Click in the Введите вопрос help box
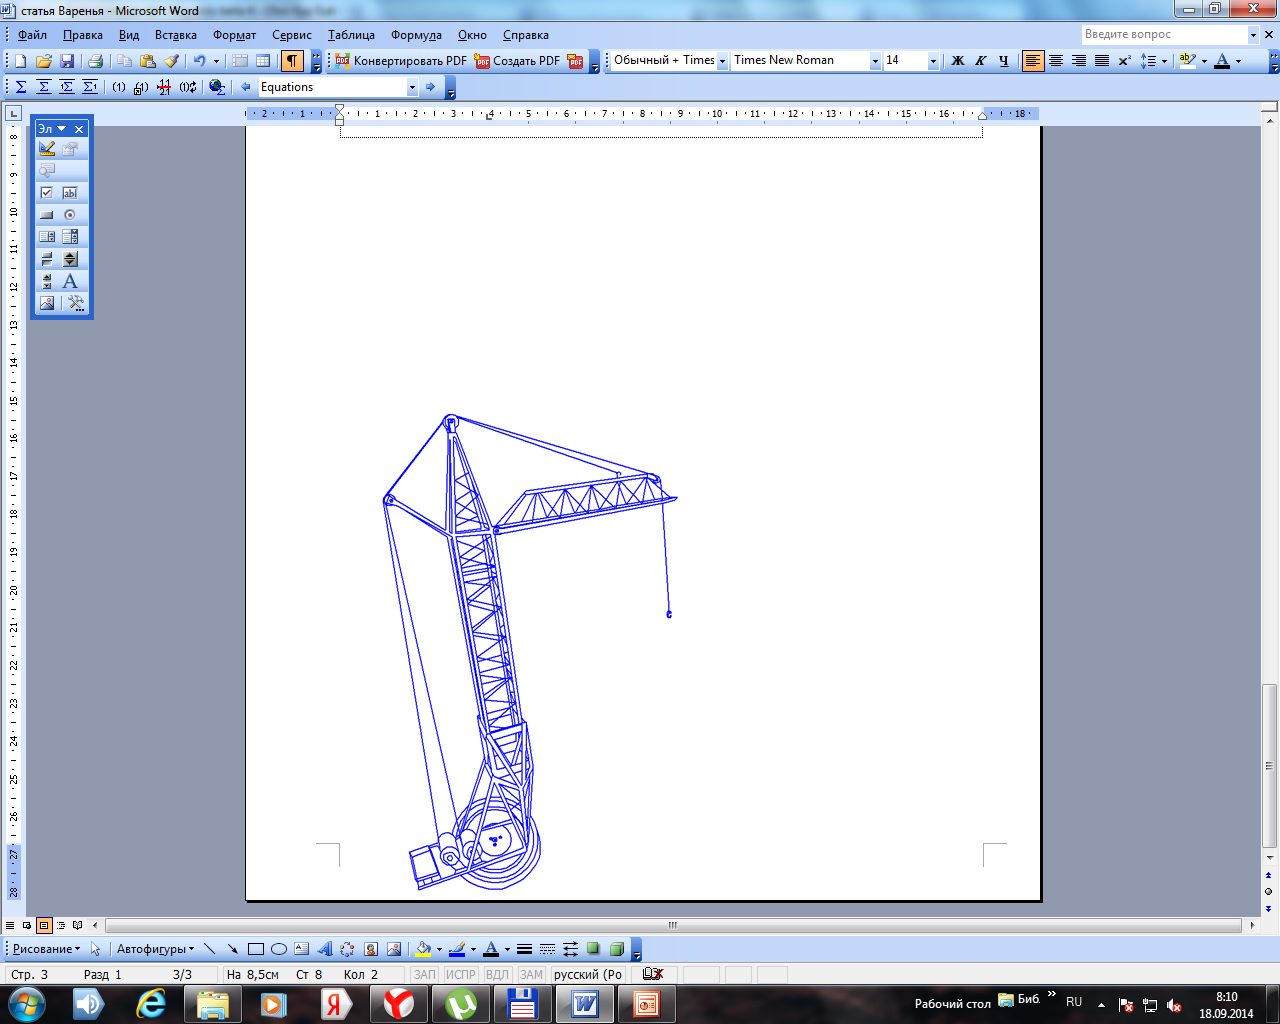Viewport: 1280px width, 1024px height. pos(1163,34)
